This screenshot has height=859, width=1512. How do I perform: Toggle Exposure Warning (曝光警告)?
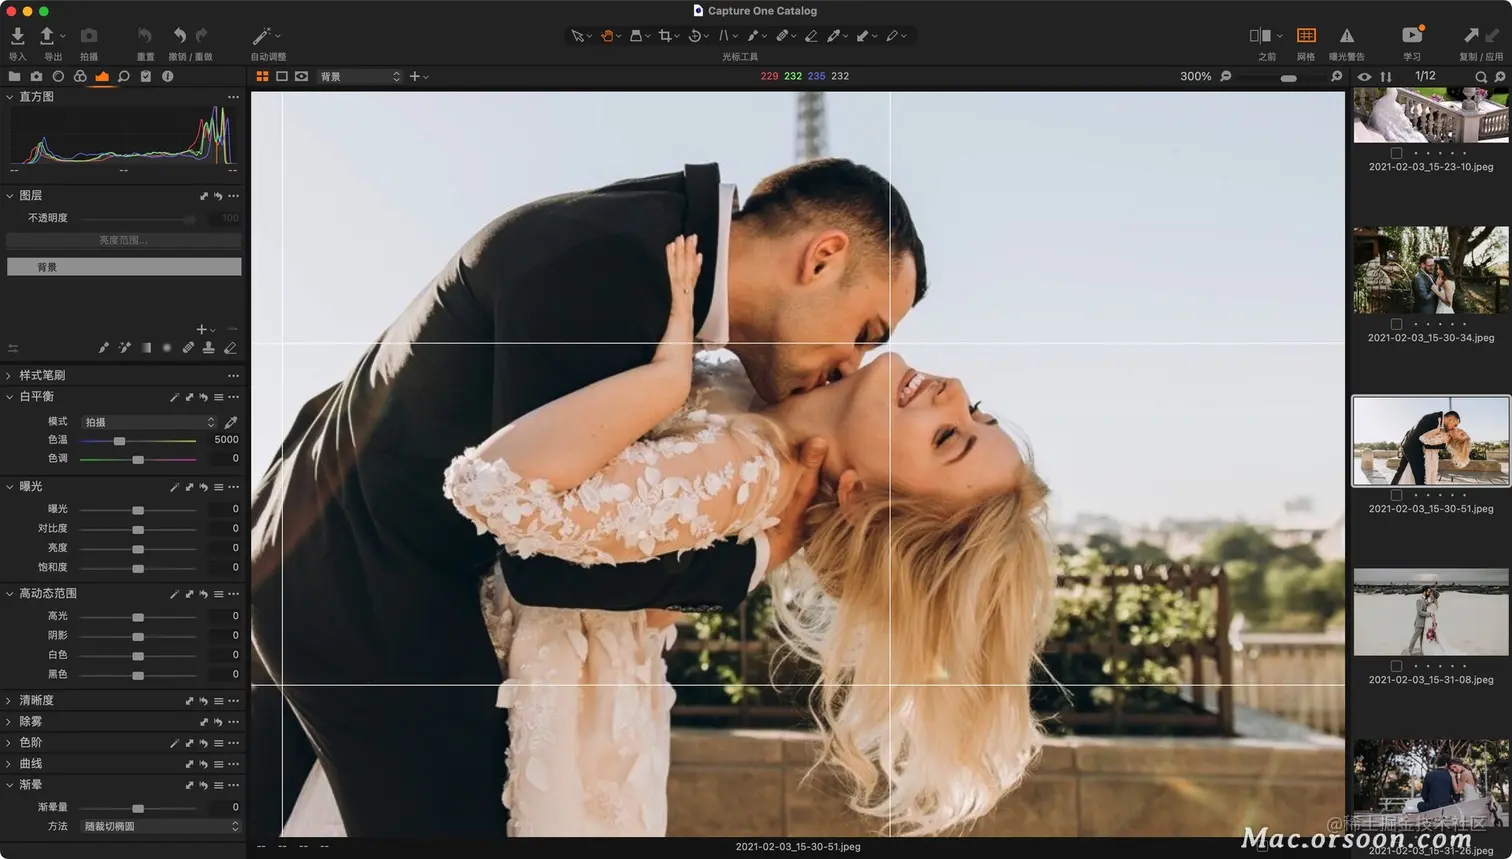1347,36
